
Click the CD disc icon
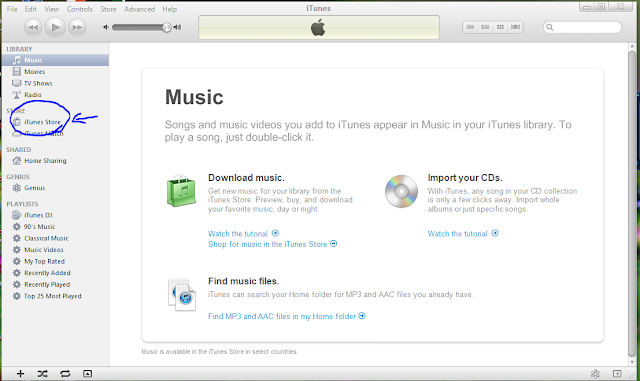pos(401,191)
